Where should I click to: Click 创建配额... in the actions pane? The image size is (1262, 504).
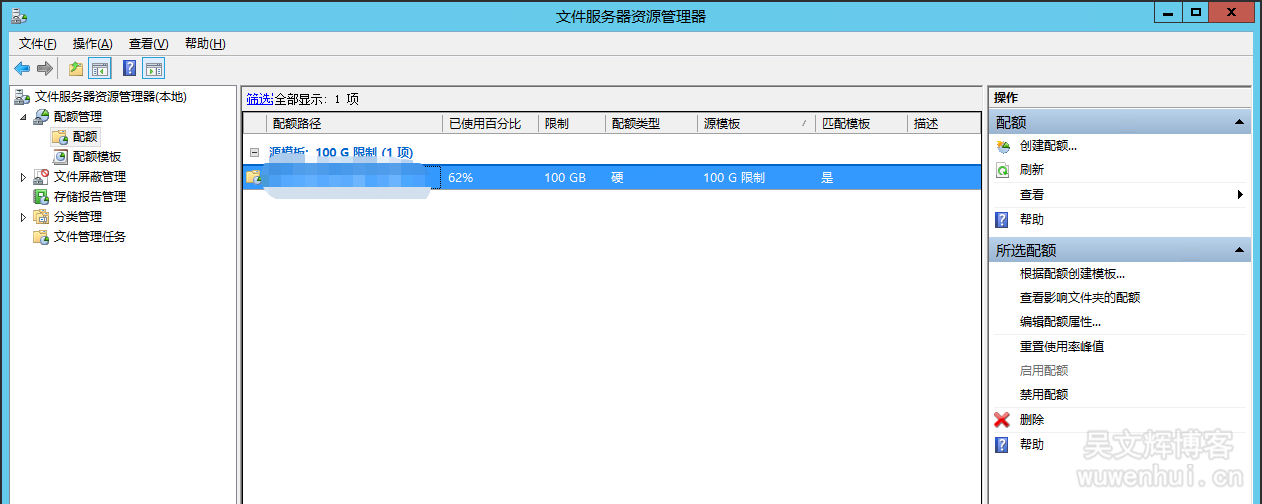pyautogui.click(x=1047, y=146)
